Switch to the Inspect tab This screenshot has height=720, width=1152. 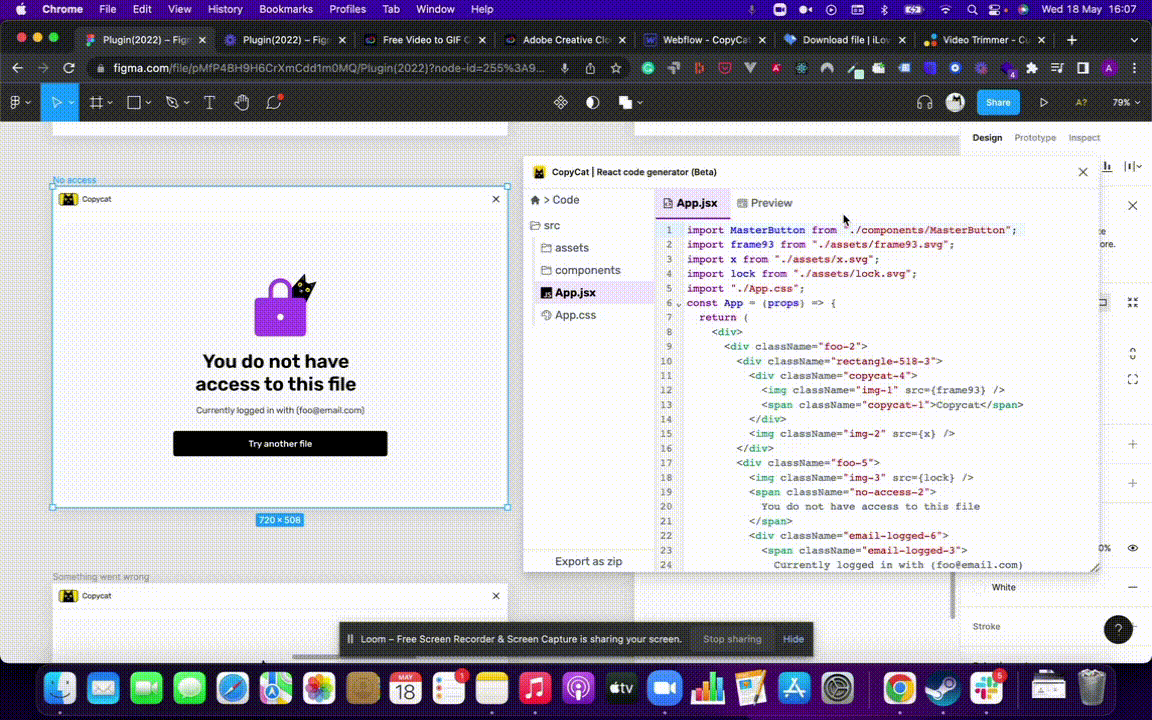point(1084,137)
